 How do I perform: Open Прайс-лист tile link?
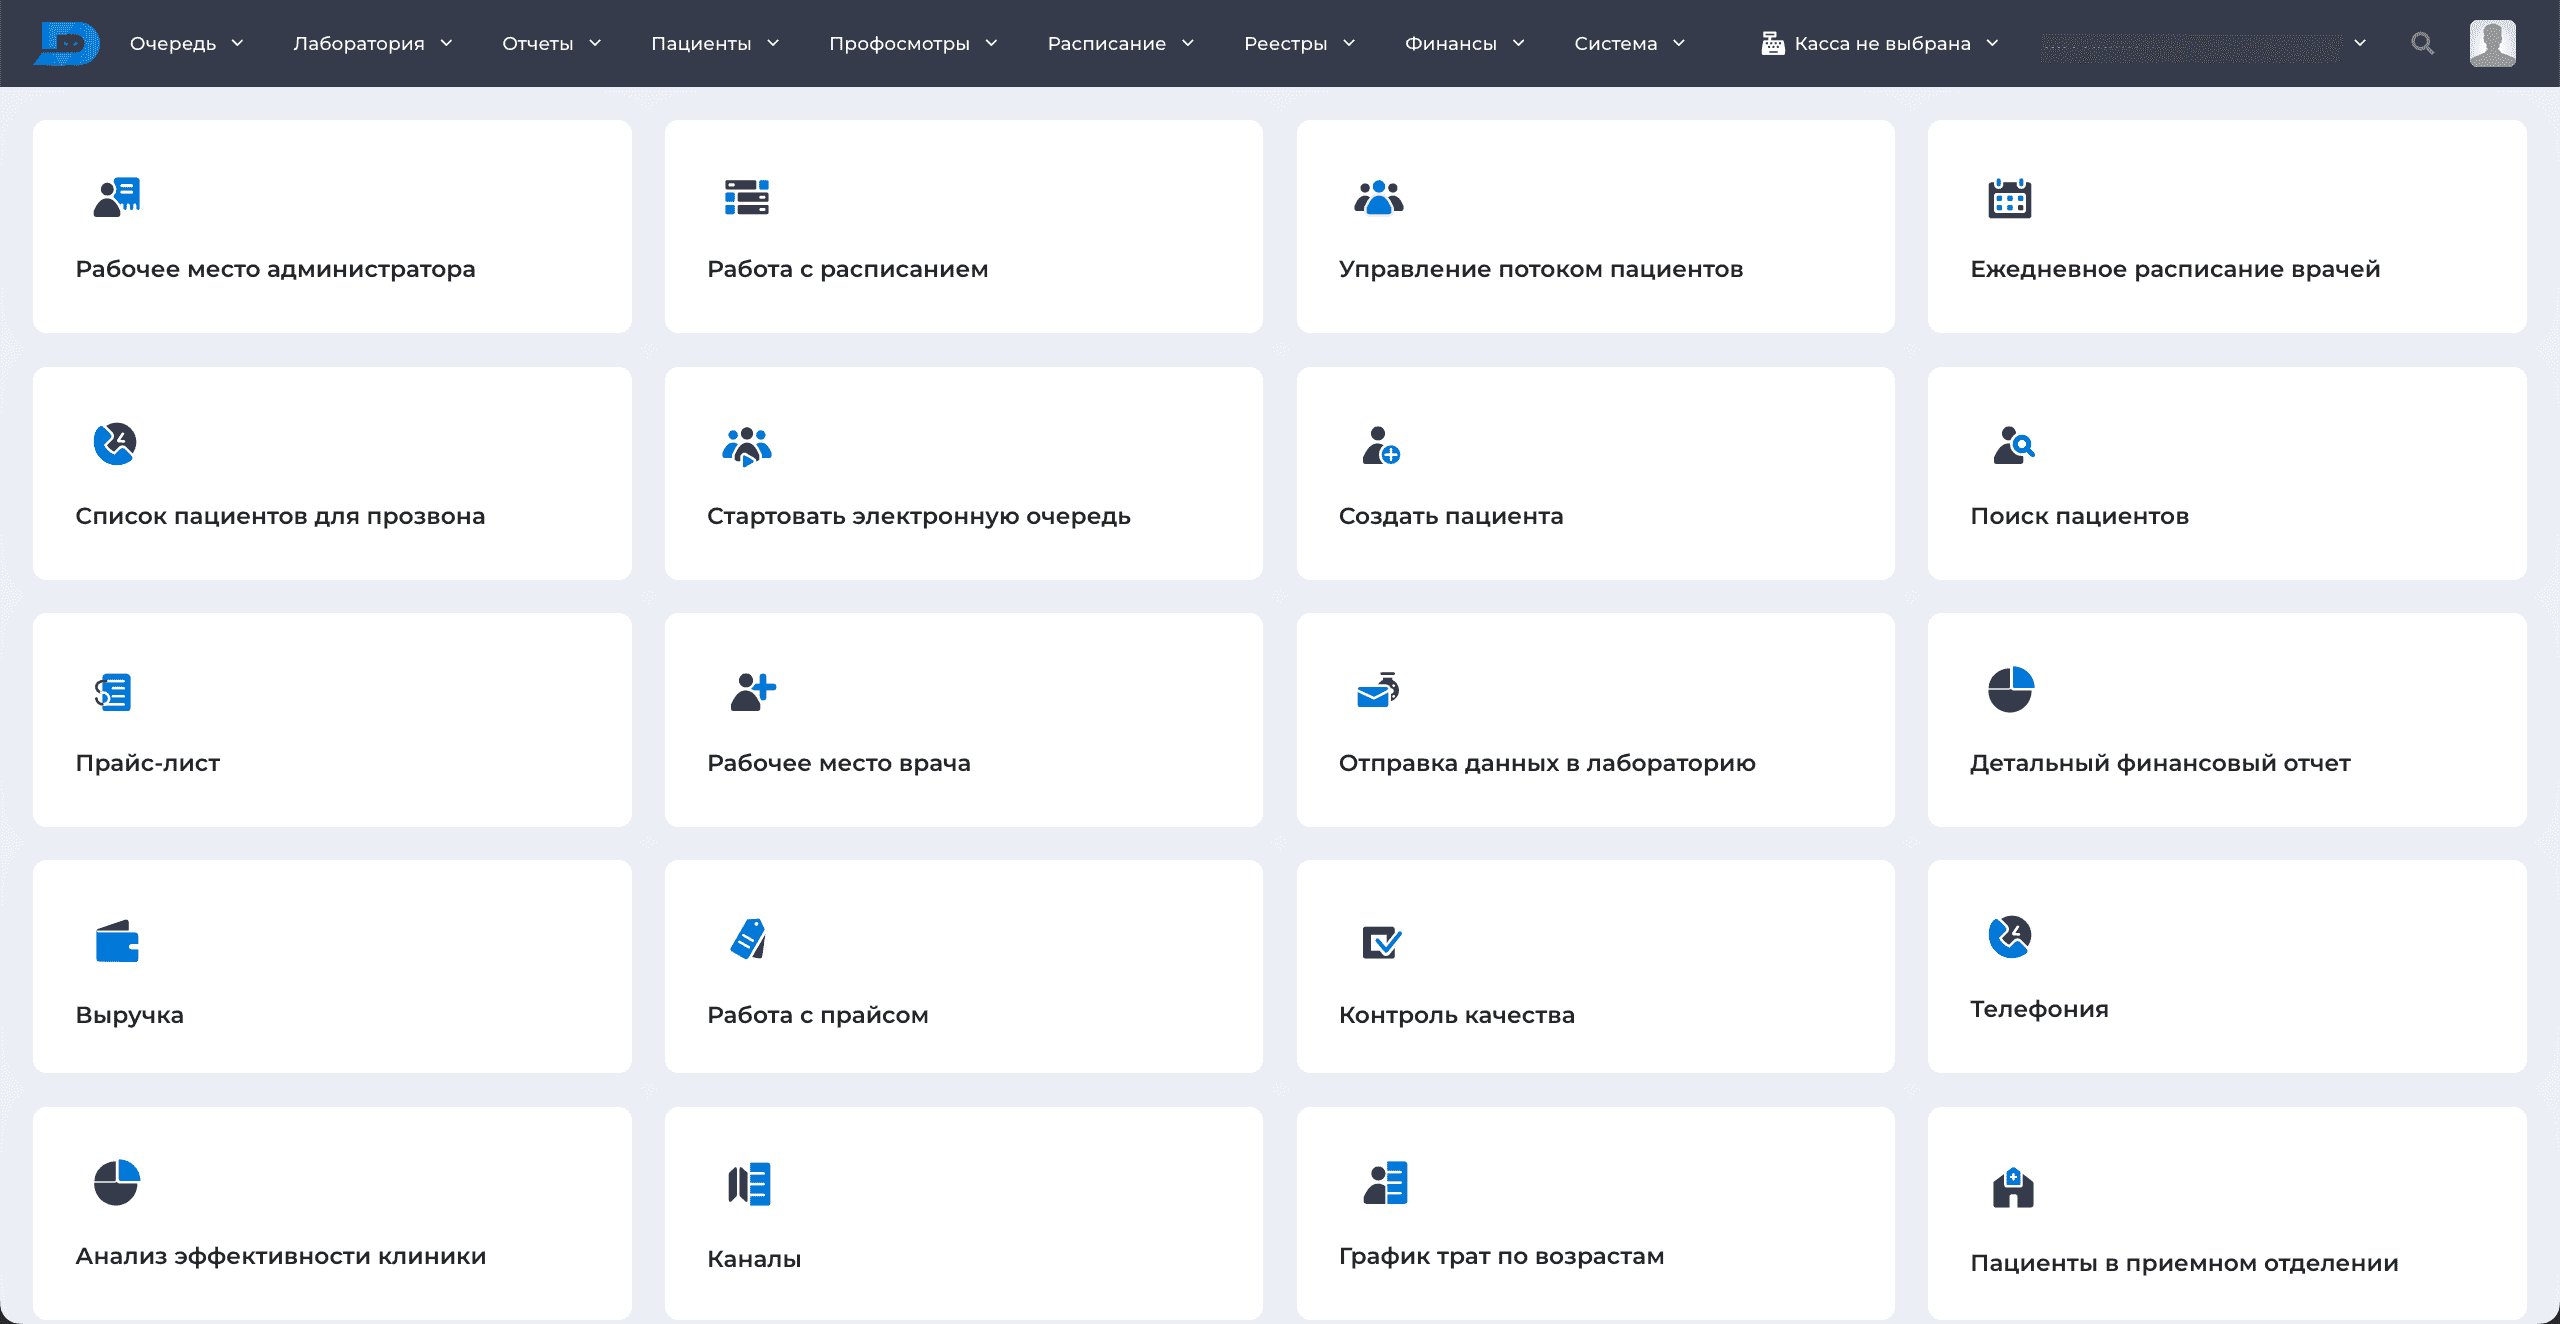[x=148, y=762]
